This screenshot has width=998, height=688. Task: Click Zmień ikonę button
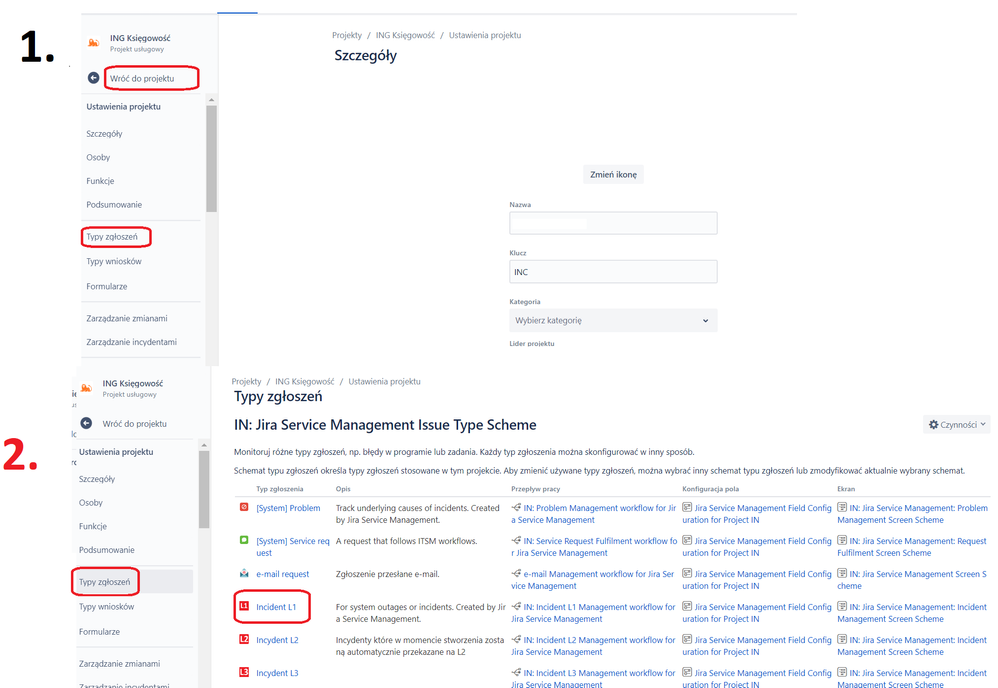click(613, 174)
